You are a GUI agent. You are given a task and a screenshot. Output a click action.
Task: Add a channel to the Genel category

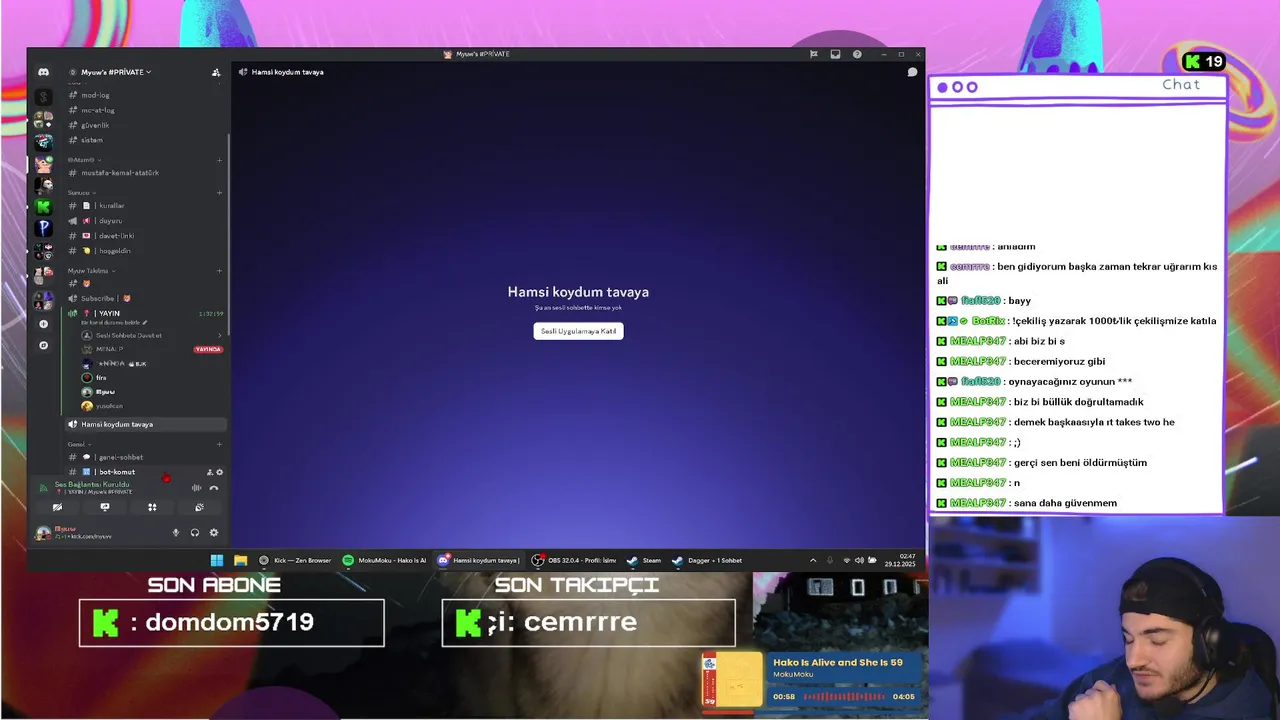coord(220,444)
